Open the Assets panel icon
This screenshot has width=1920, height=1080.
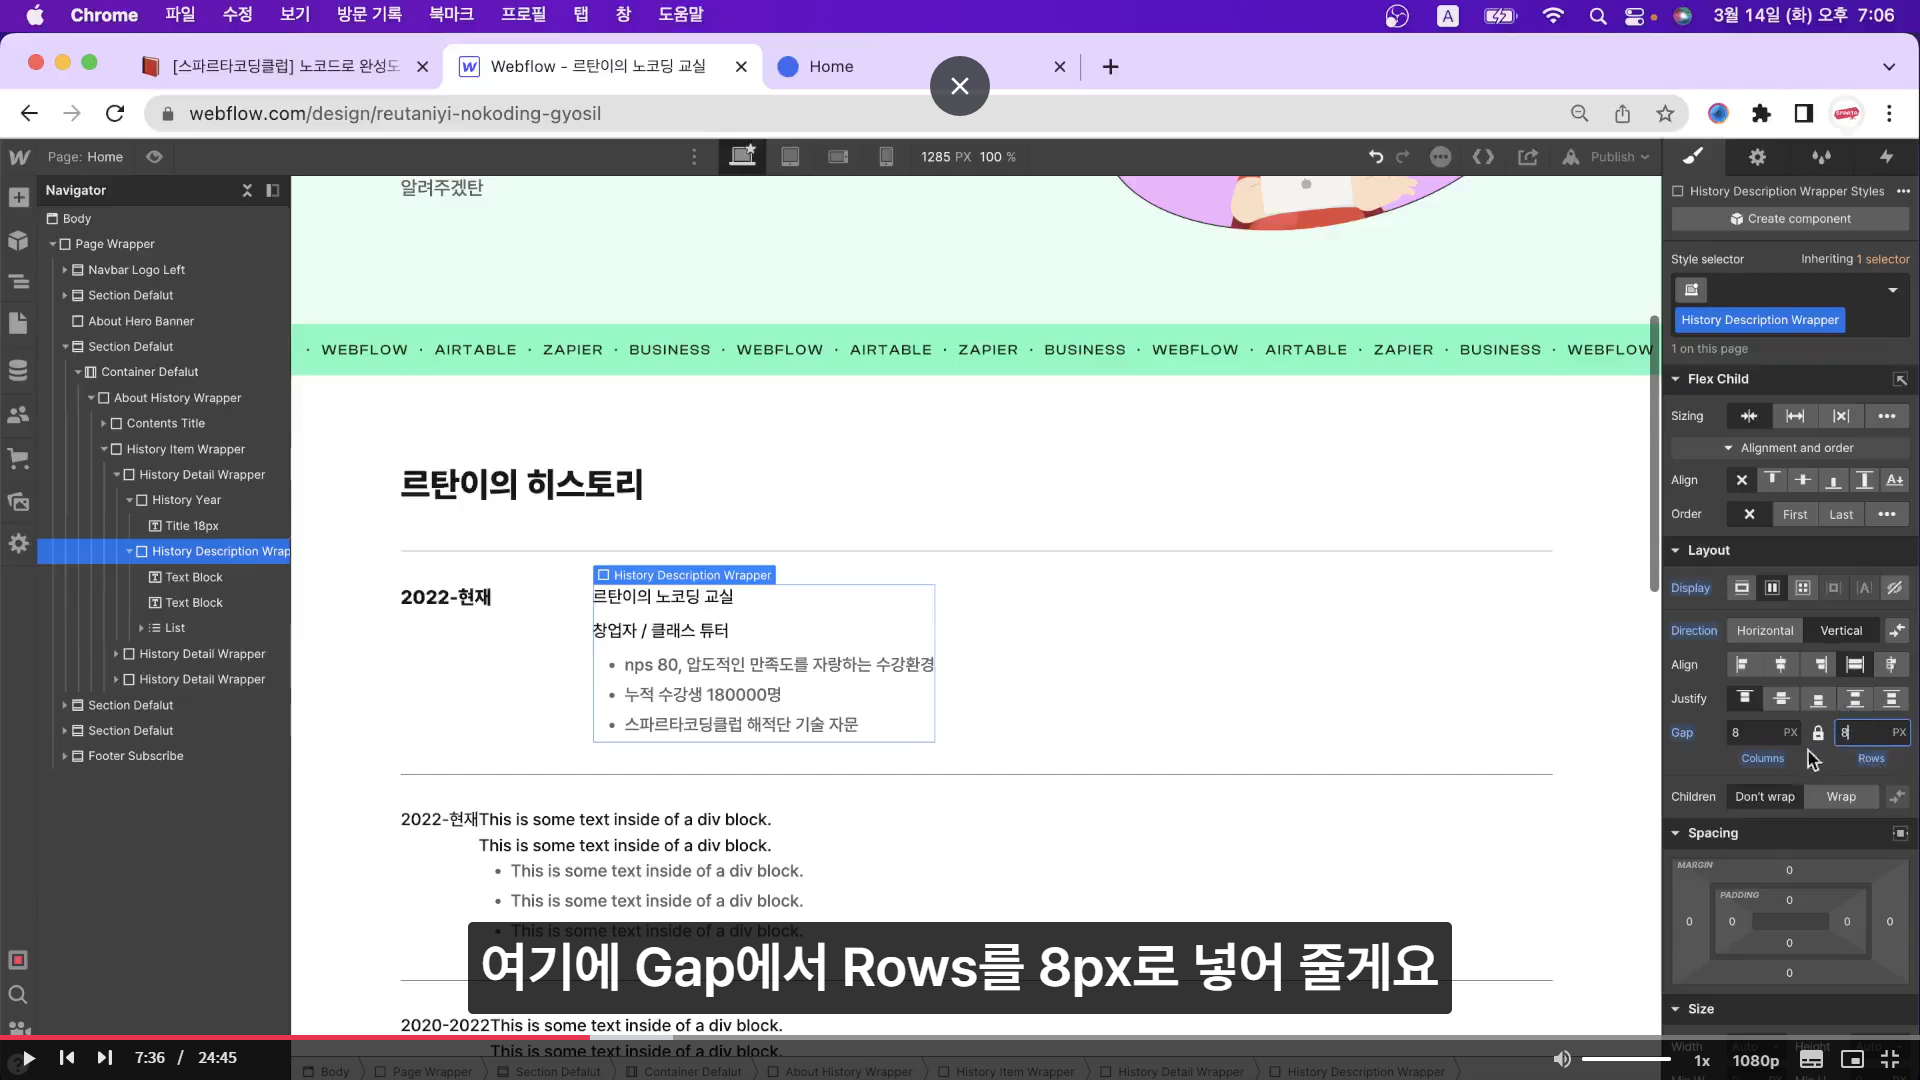click(x=18, y=502)
